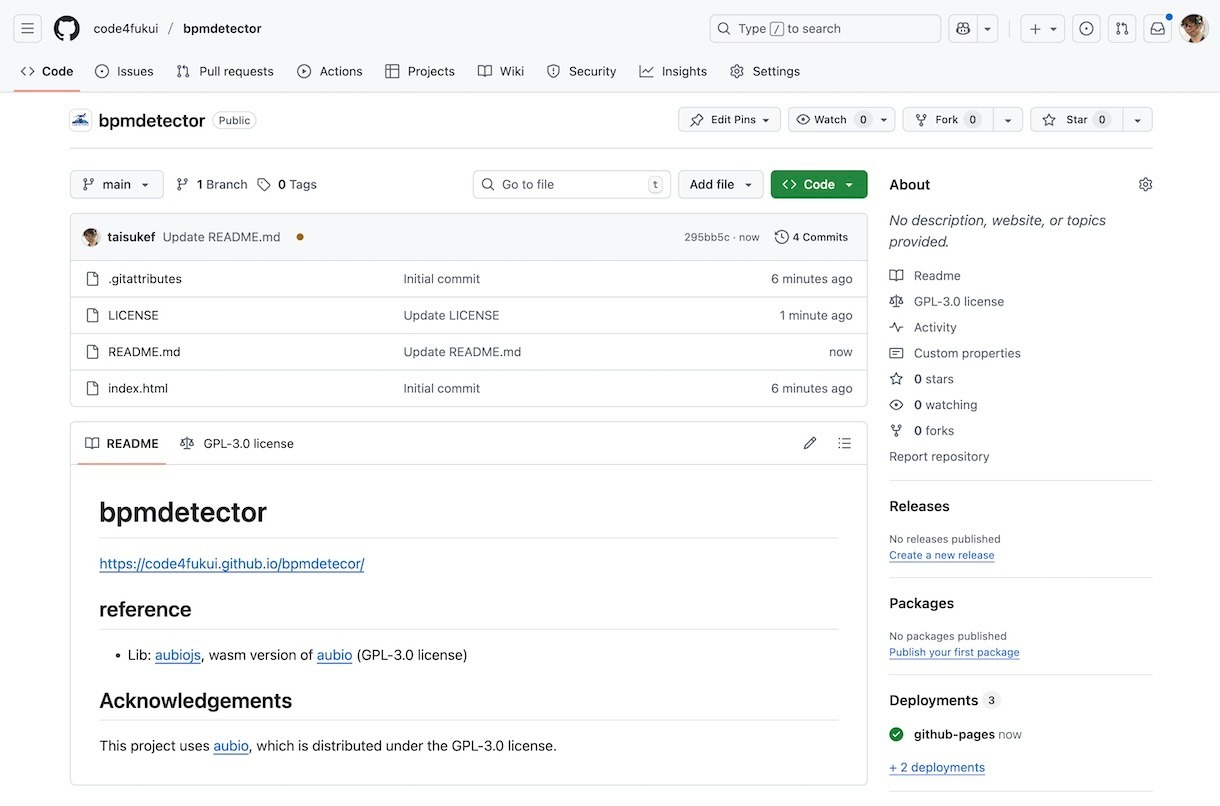This screenshot has width=1220, height=806.
Task: Open the repository Settings tab
Action: pos(765,71)
